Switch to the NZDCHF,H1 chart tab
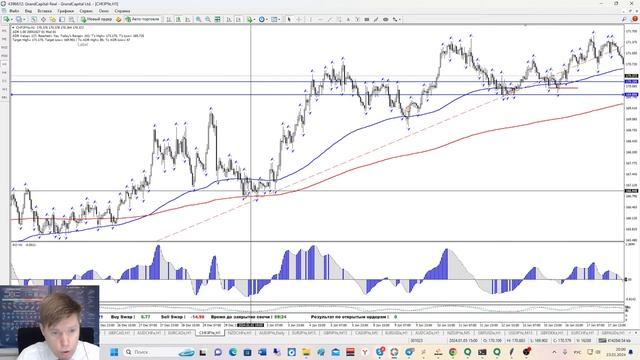Screen dimensions: 640x360 pyautogui.click(x=239, y=333)
